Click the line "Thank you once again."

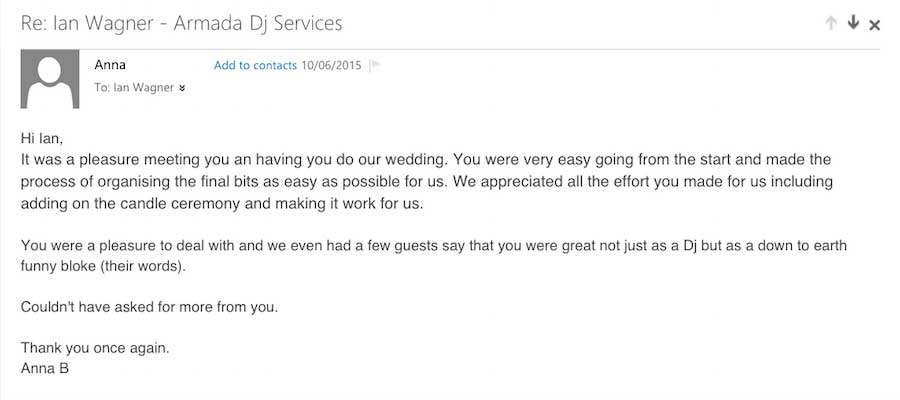[x=95, y=348]
